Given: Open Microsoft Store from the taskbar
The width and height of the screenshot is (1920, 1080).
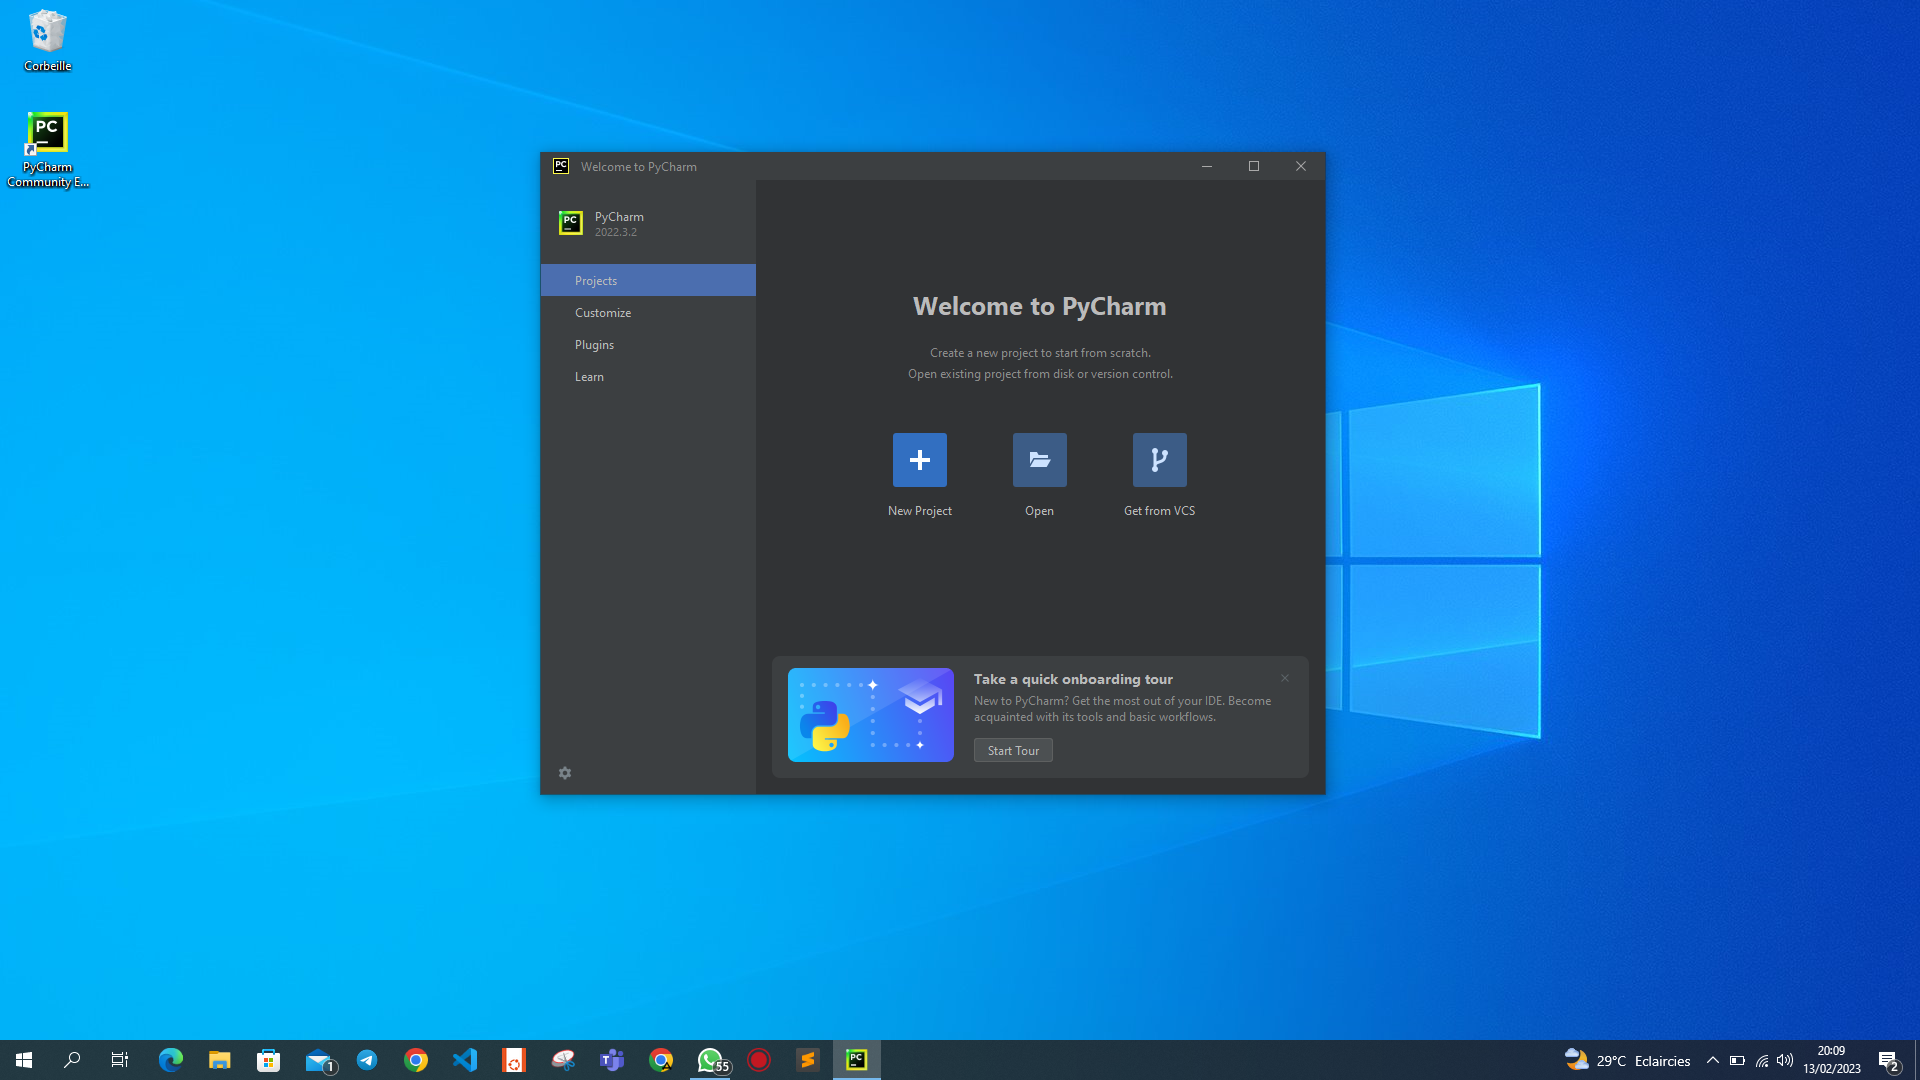Looking at the screenshot, I should 269,1060.
